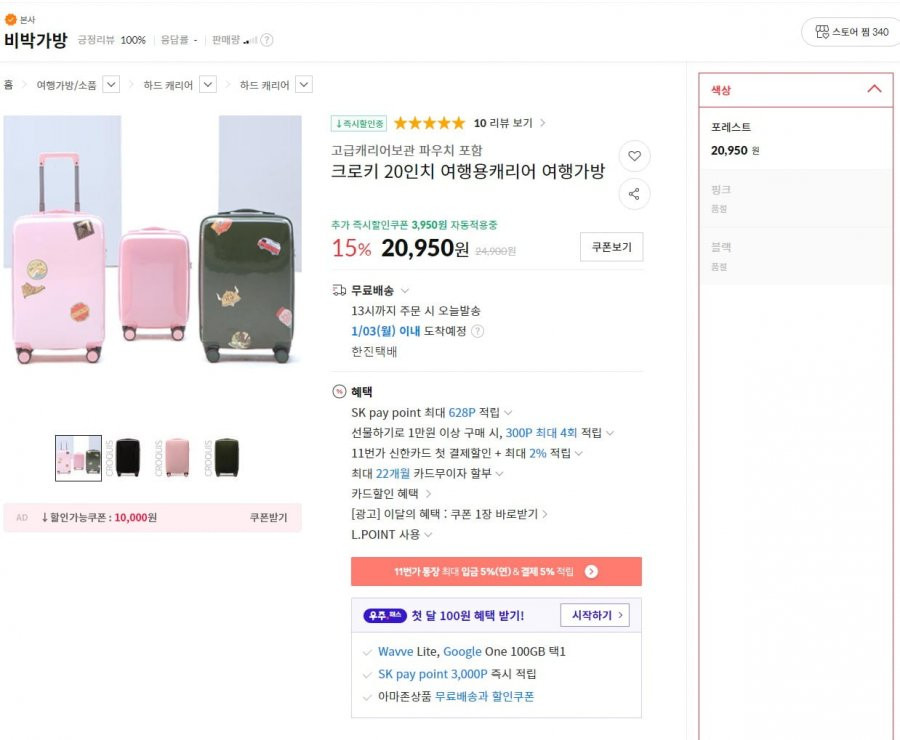Select the 포레스트 color option
Image resolution: width=900 pixels, height=740 pixels.
pyautogui.click(x=796, y=138)
